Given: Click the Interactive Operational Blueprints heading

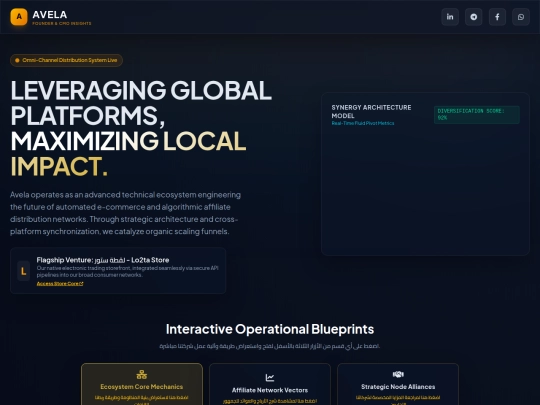Looking at the screenshot, I should (x=270, y=329).
